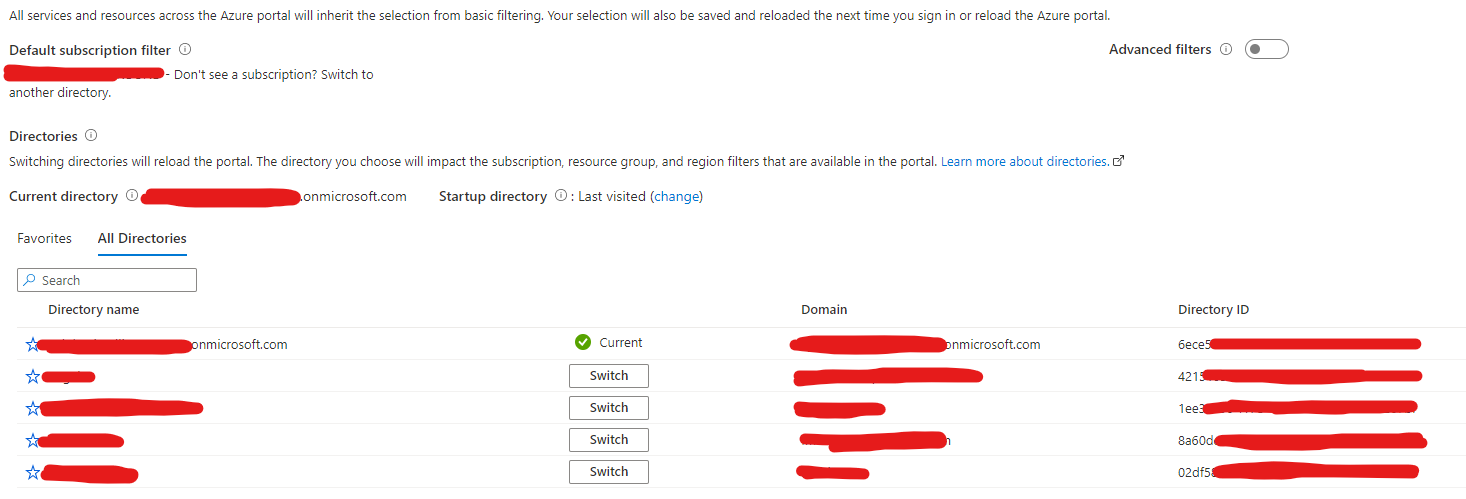Screen dimensions: 1466x499
Task: Open info icon beside Advanced filters
Action: click(1226, 49)
